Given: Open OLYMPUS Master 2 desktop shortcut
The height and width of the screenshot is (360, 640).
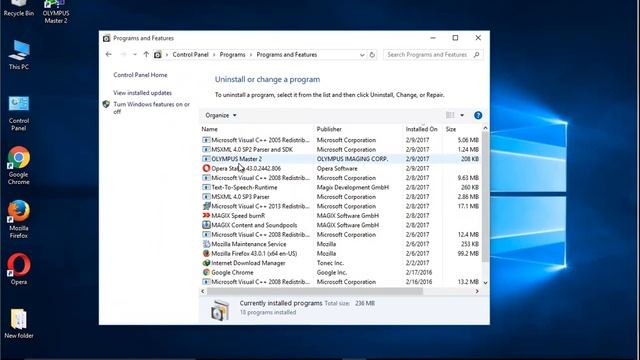Looking at the screenshot, I should pyautogui.click(x=56, y=11).
